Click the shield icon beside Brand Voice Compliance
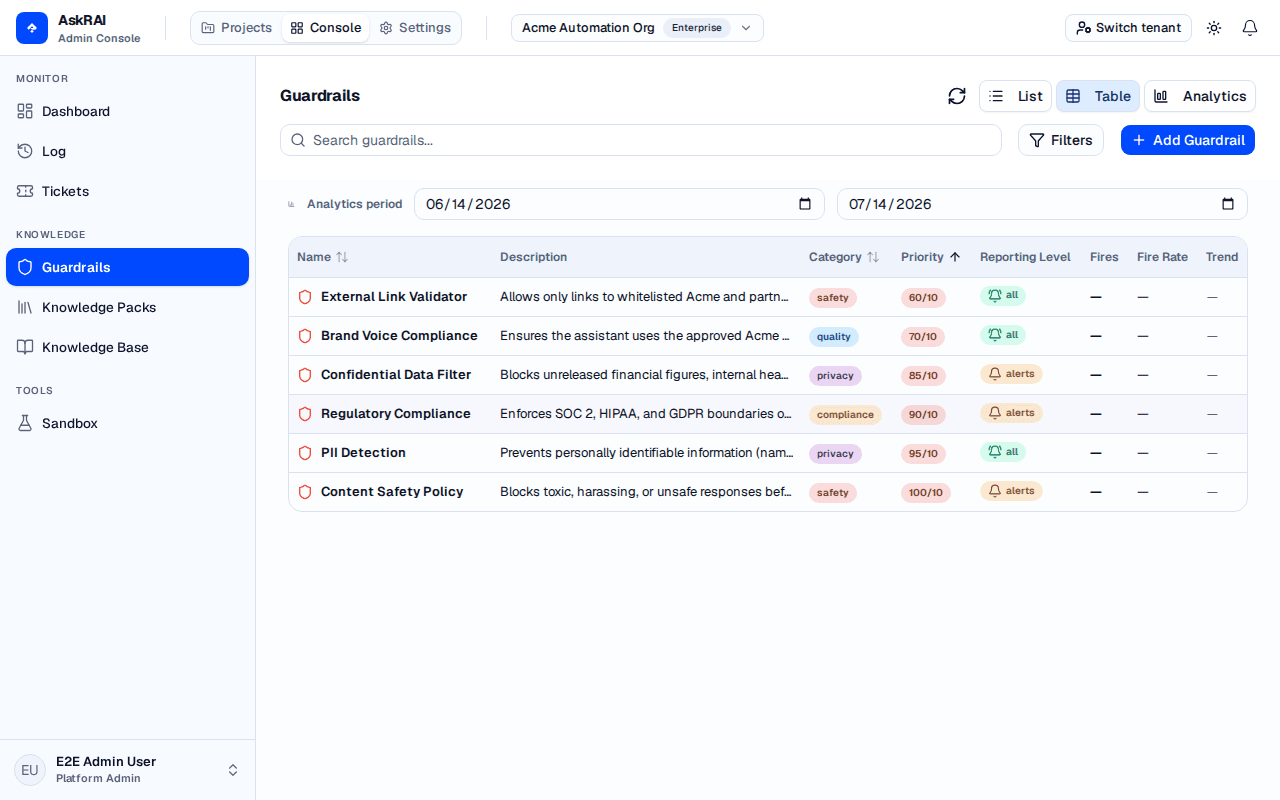The width and height of the screenshot is (1280, 800). [305, 336]
